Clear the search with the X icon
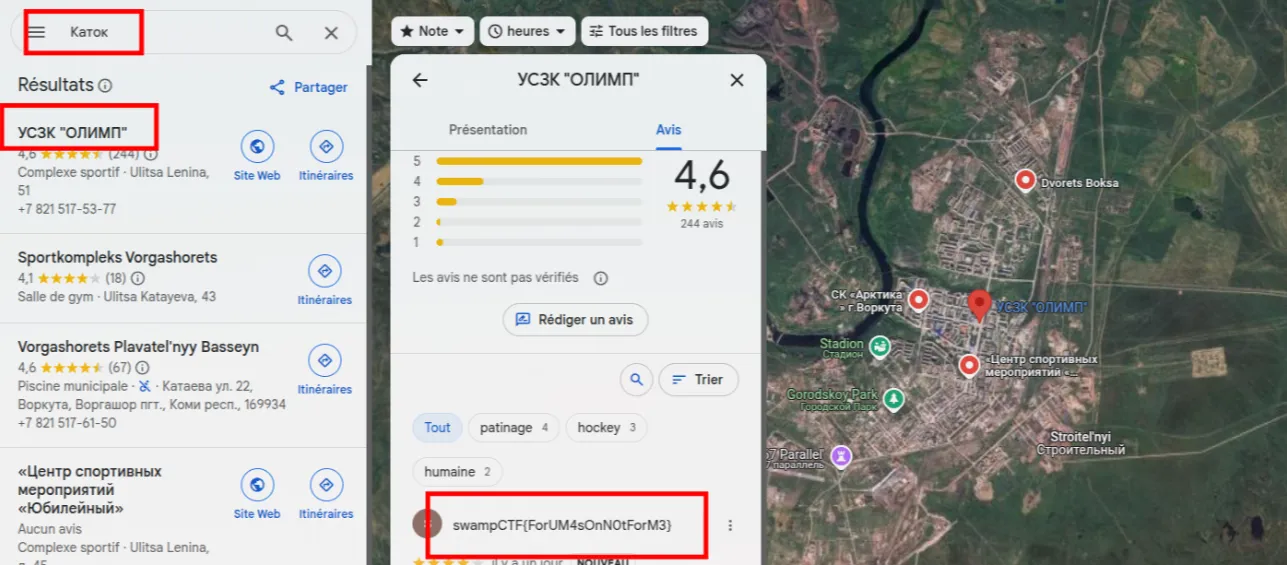Image resolution: width=1287 pixels, height=565 pixels. click(x=331, y=33)
